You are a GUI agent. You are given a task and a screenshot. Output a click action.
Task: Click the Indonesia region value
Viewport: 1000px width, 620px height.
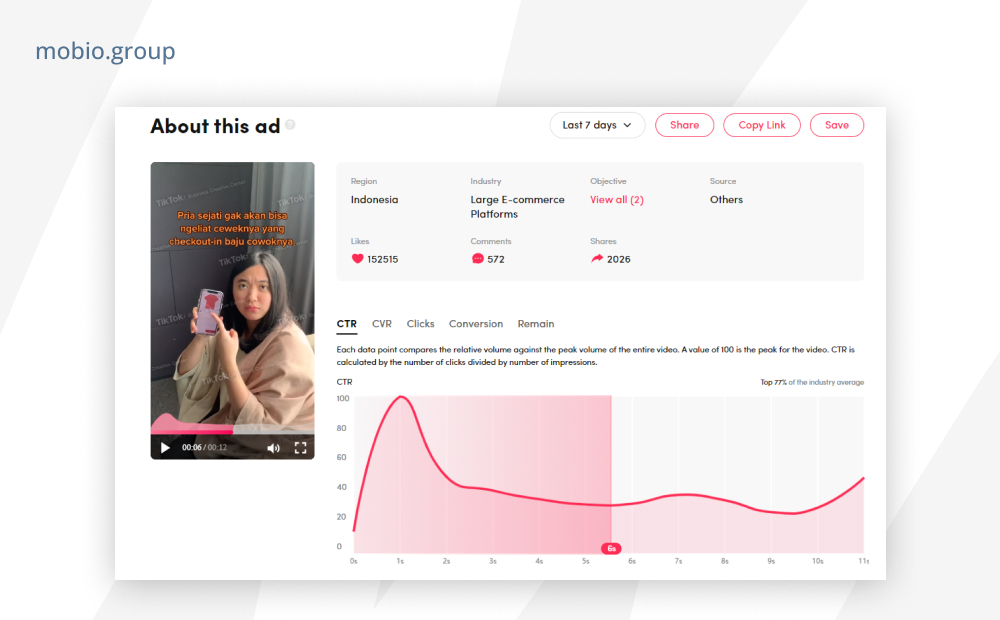coord(374,200)
